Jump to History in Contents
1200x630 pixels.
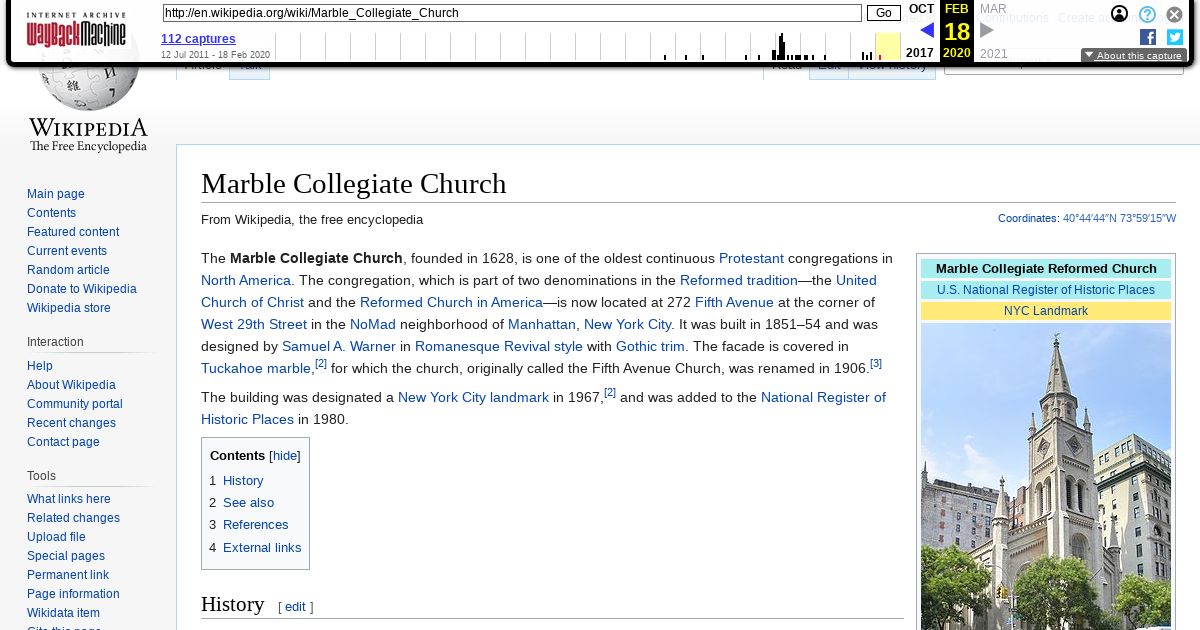[x=243, y=481]
